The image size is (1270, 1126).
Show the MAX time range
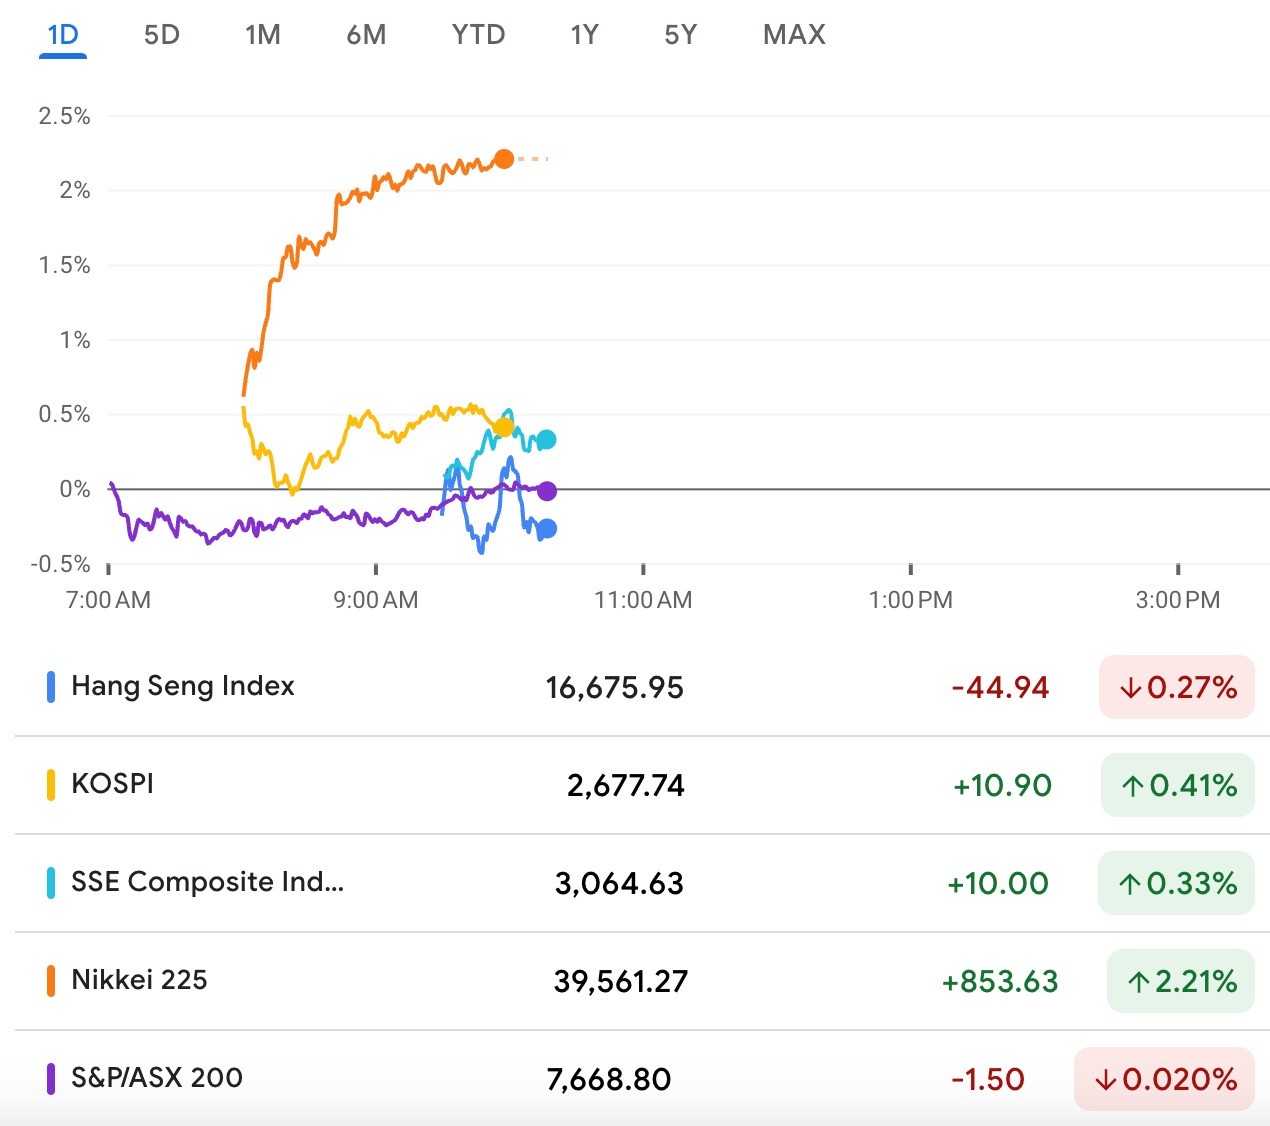(x=794, y=35)
